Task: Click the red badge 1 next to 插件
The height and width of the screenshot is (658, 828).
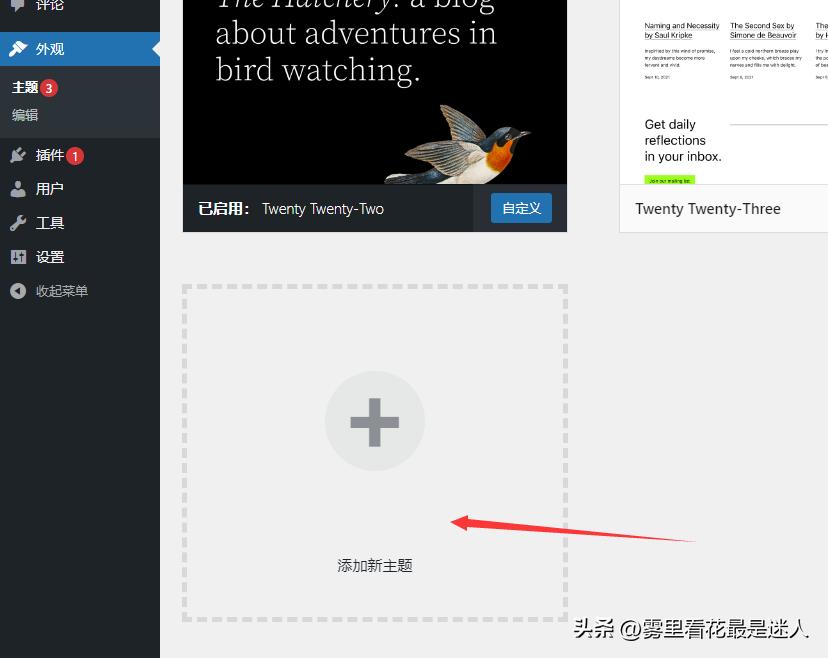Action: (x=75, y=156)
